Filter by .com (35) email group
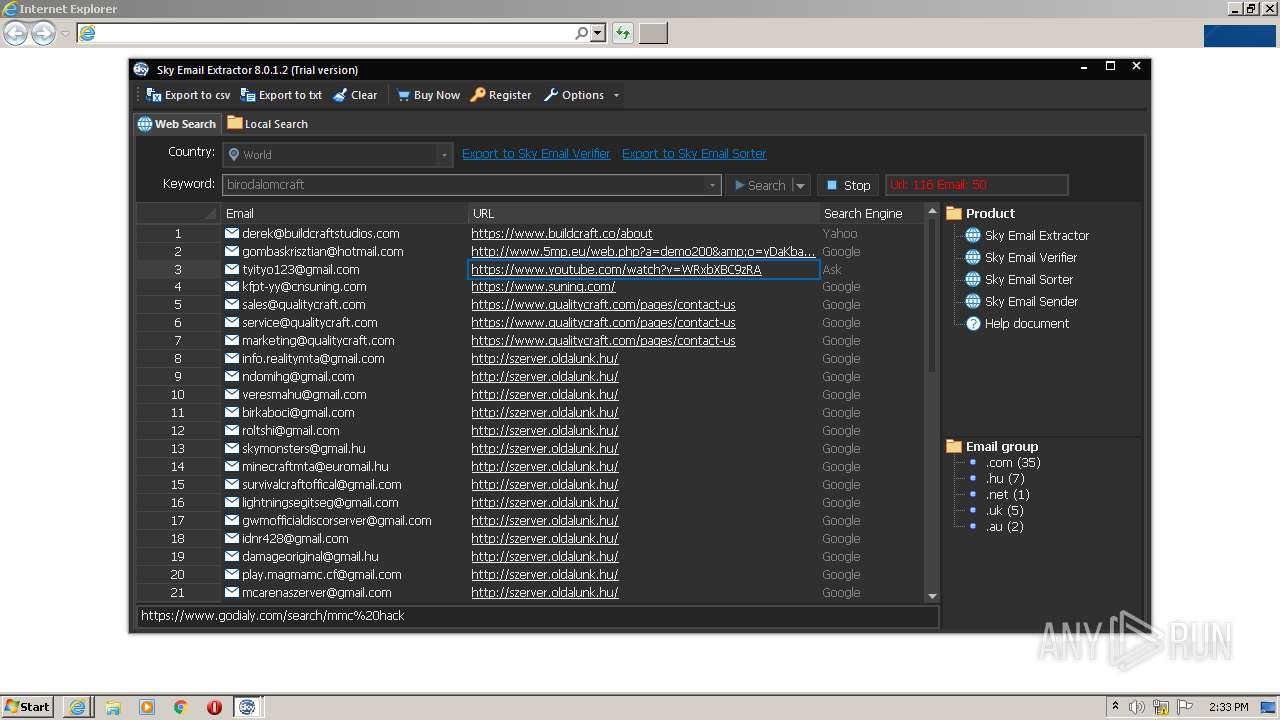1280x720 pixels. point(1013,462)
